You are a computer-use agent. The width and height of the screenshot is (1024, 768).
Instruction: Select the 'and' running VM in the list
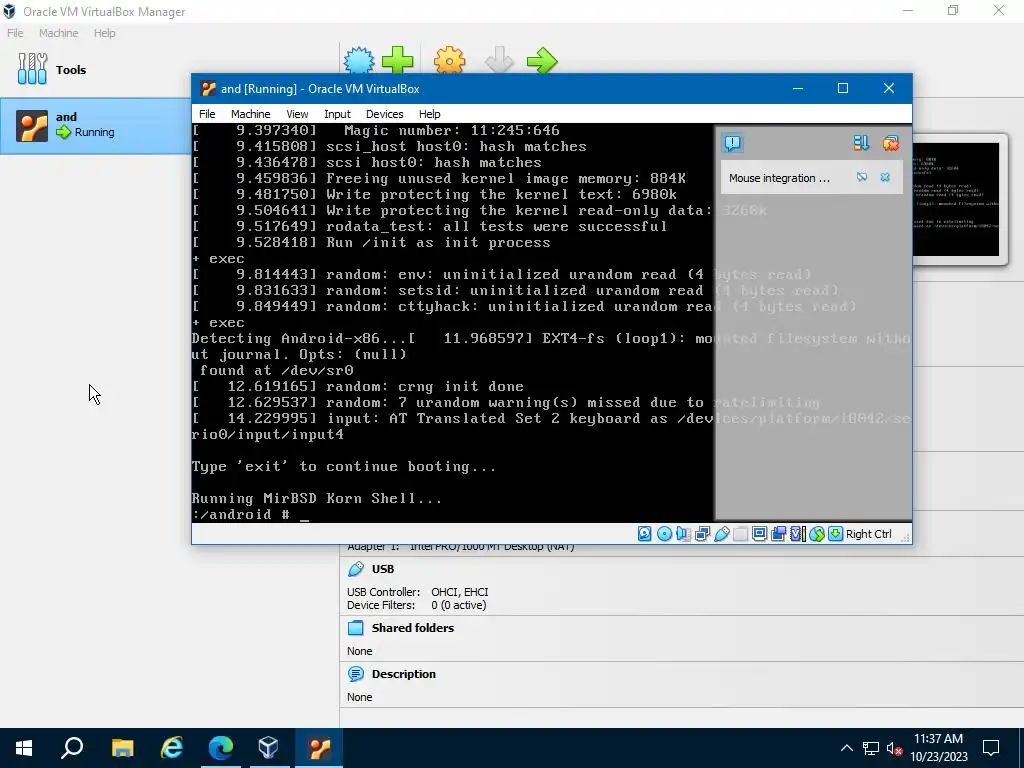95,125
